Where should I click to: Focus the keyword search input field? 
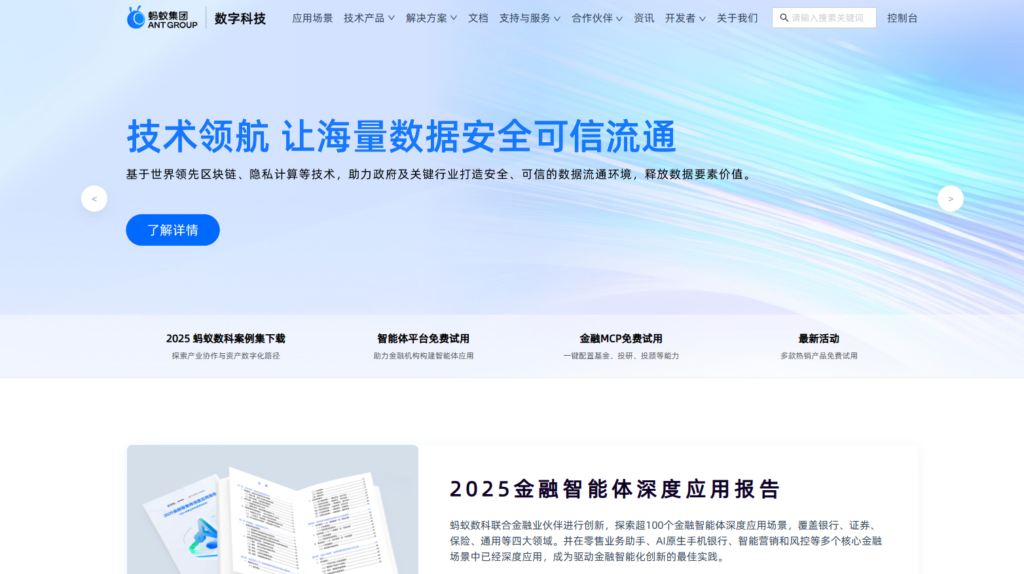click(830, 18)
